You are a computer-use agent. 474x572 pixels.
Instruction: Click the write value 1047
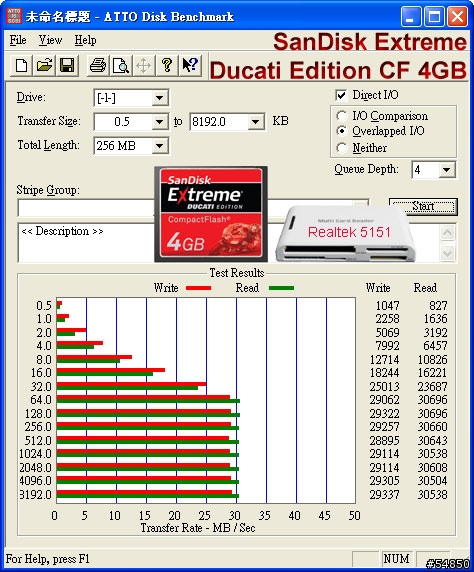click(x=388, y=305)
